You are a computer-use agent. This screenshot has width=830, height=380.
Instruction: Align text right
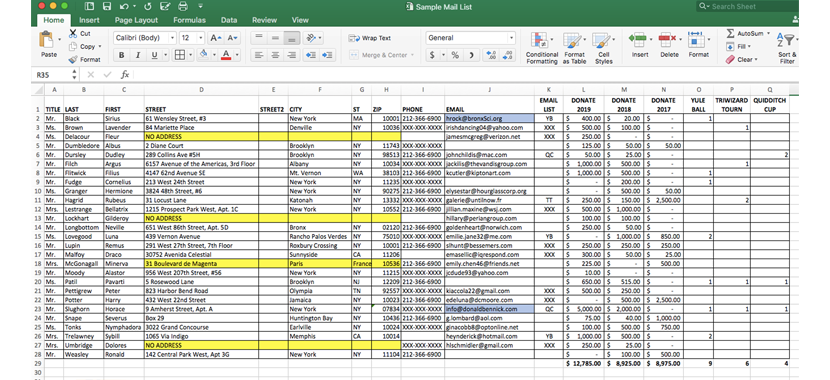[291, 55]
